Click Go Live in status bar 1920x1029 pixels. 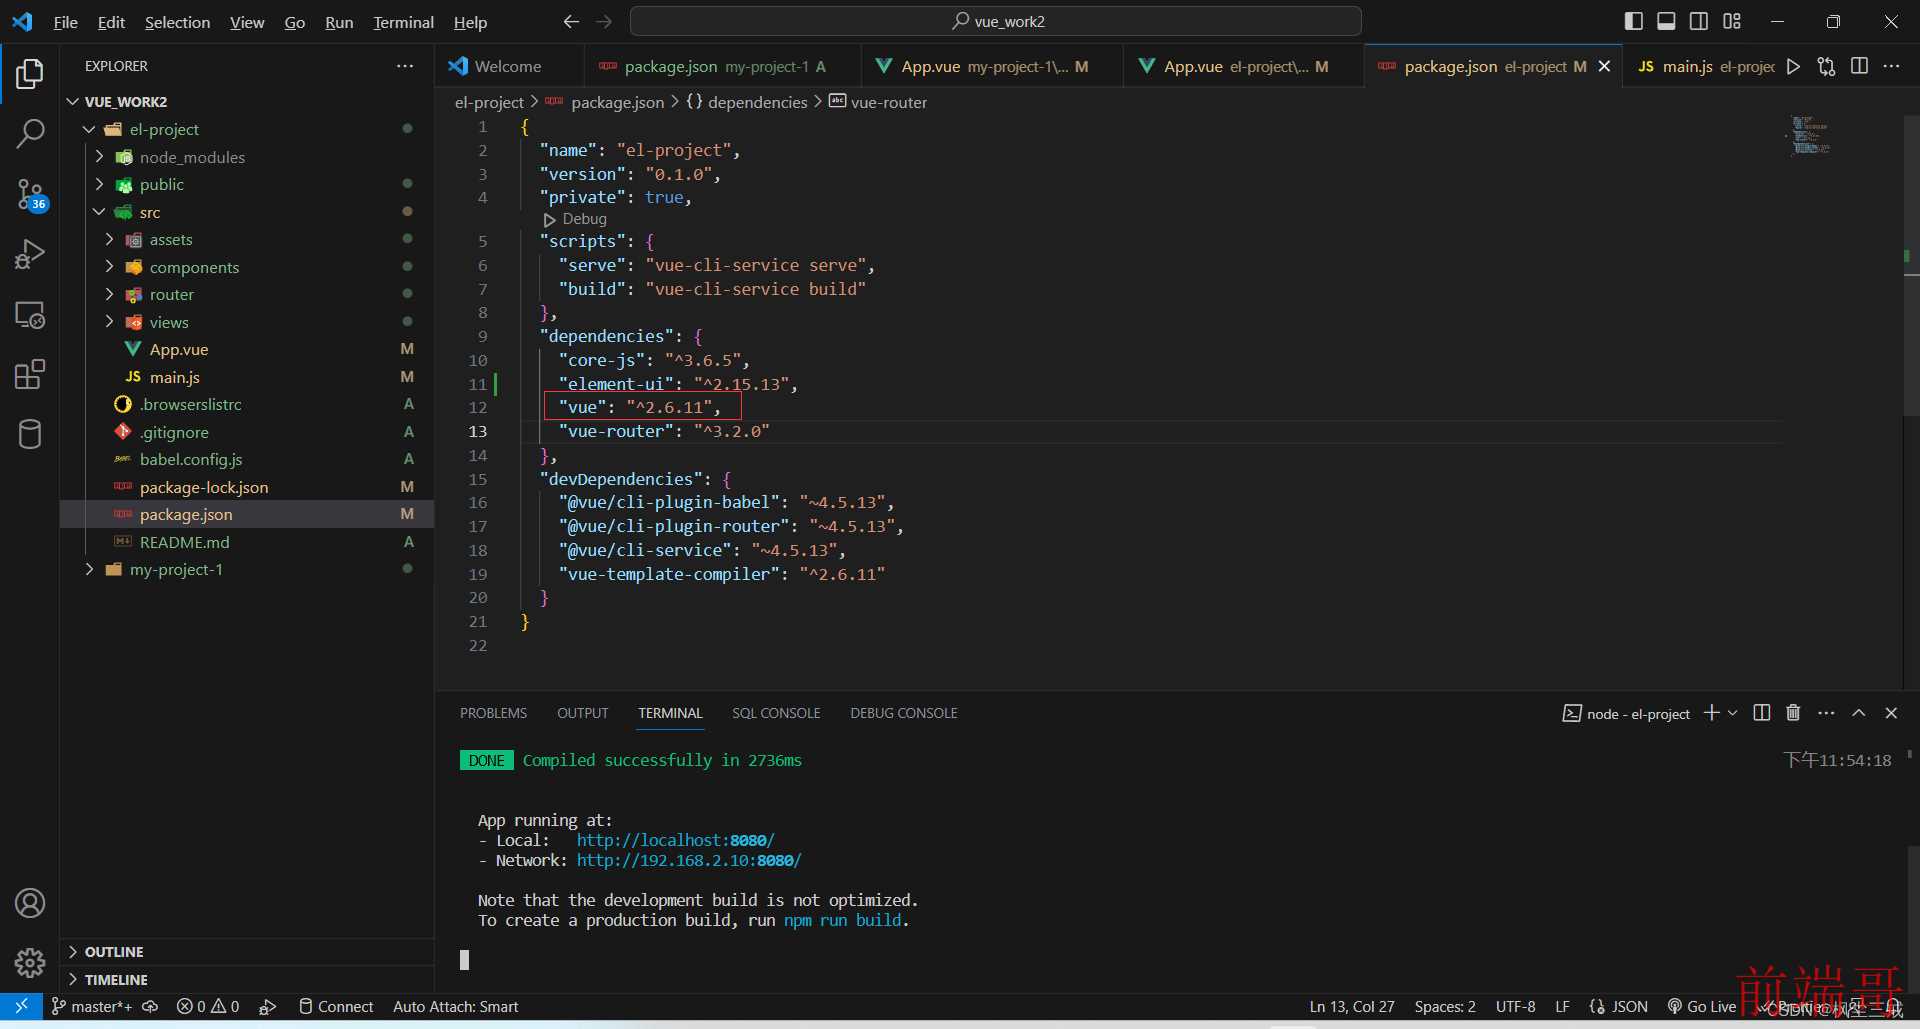point(1701,1006)
